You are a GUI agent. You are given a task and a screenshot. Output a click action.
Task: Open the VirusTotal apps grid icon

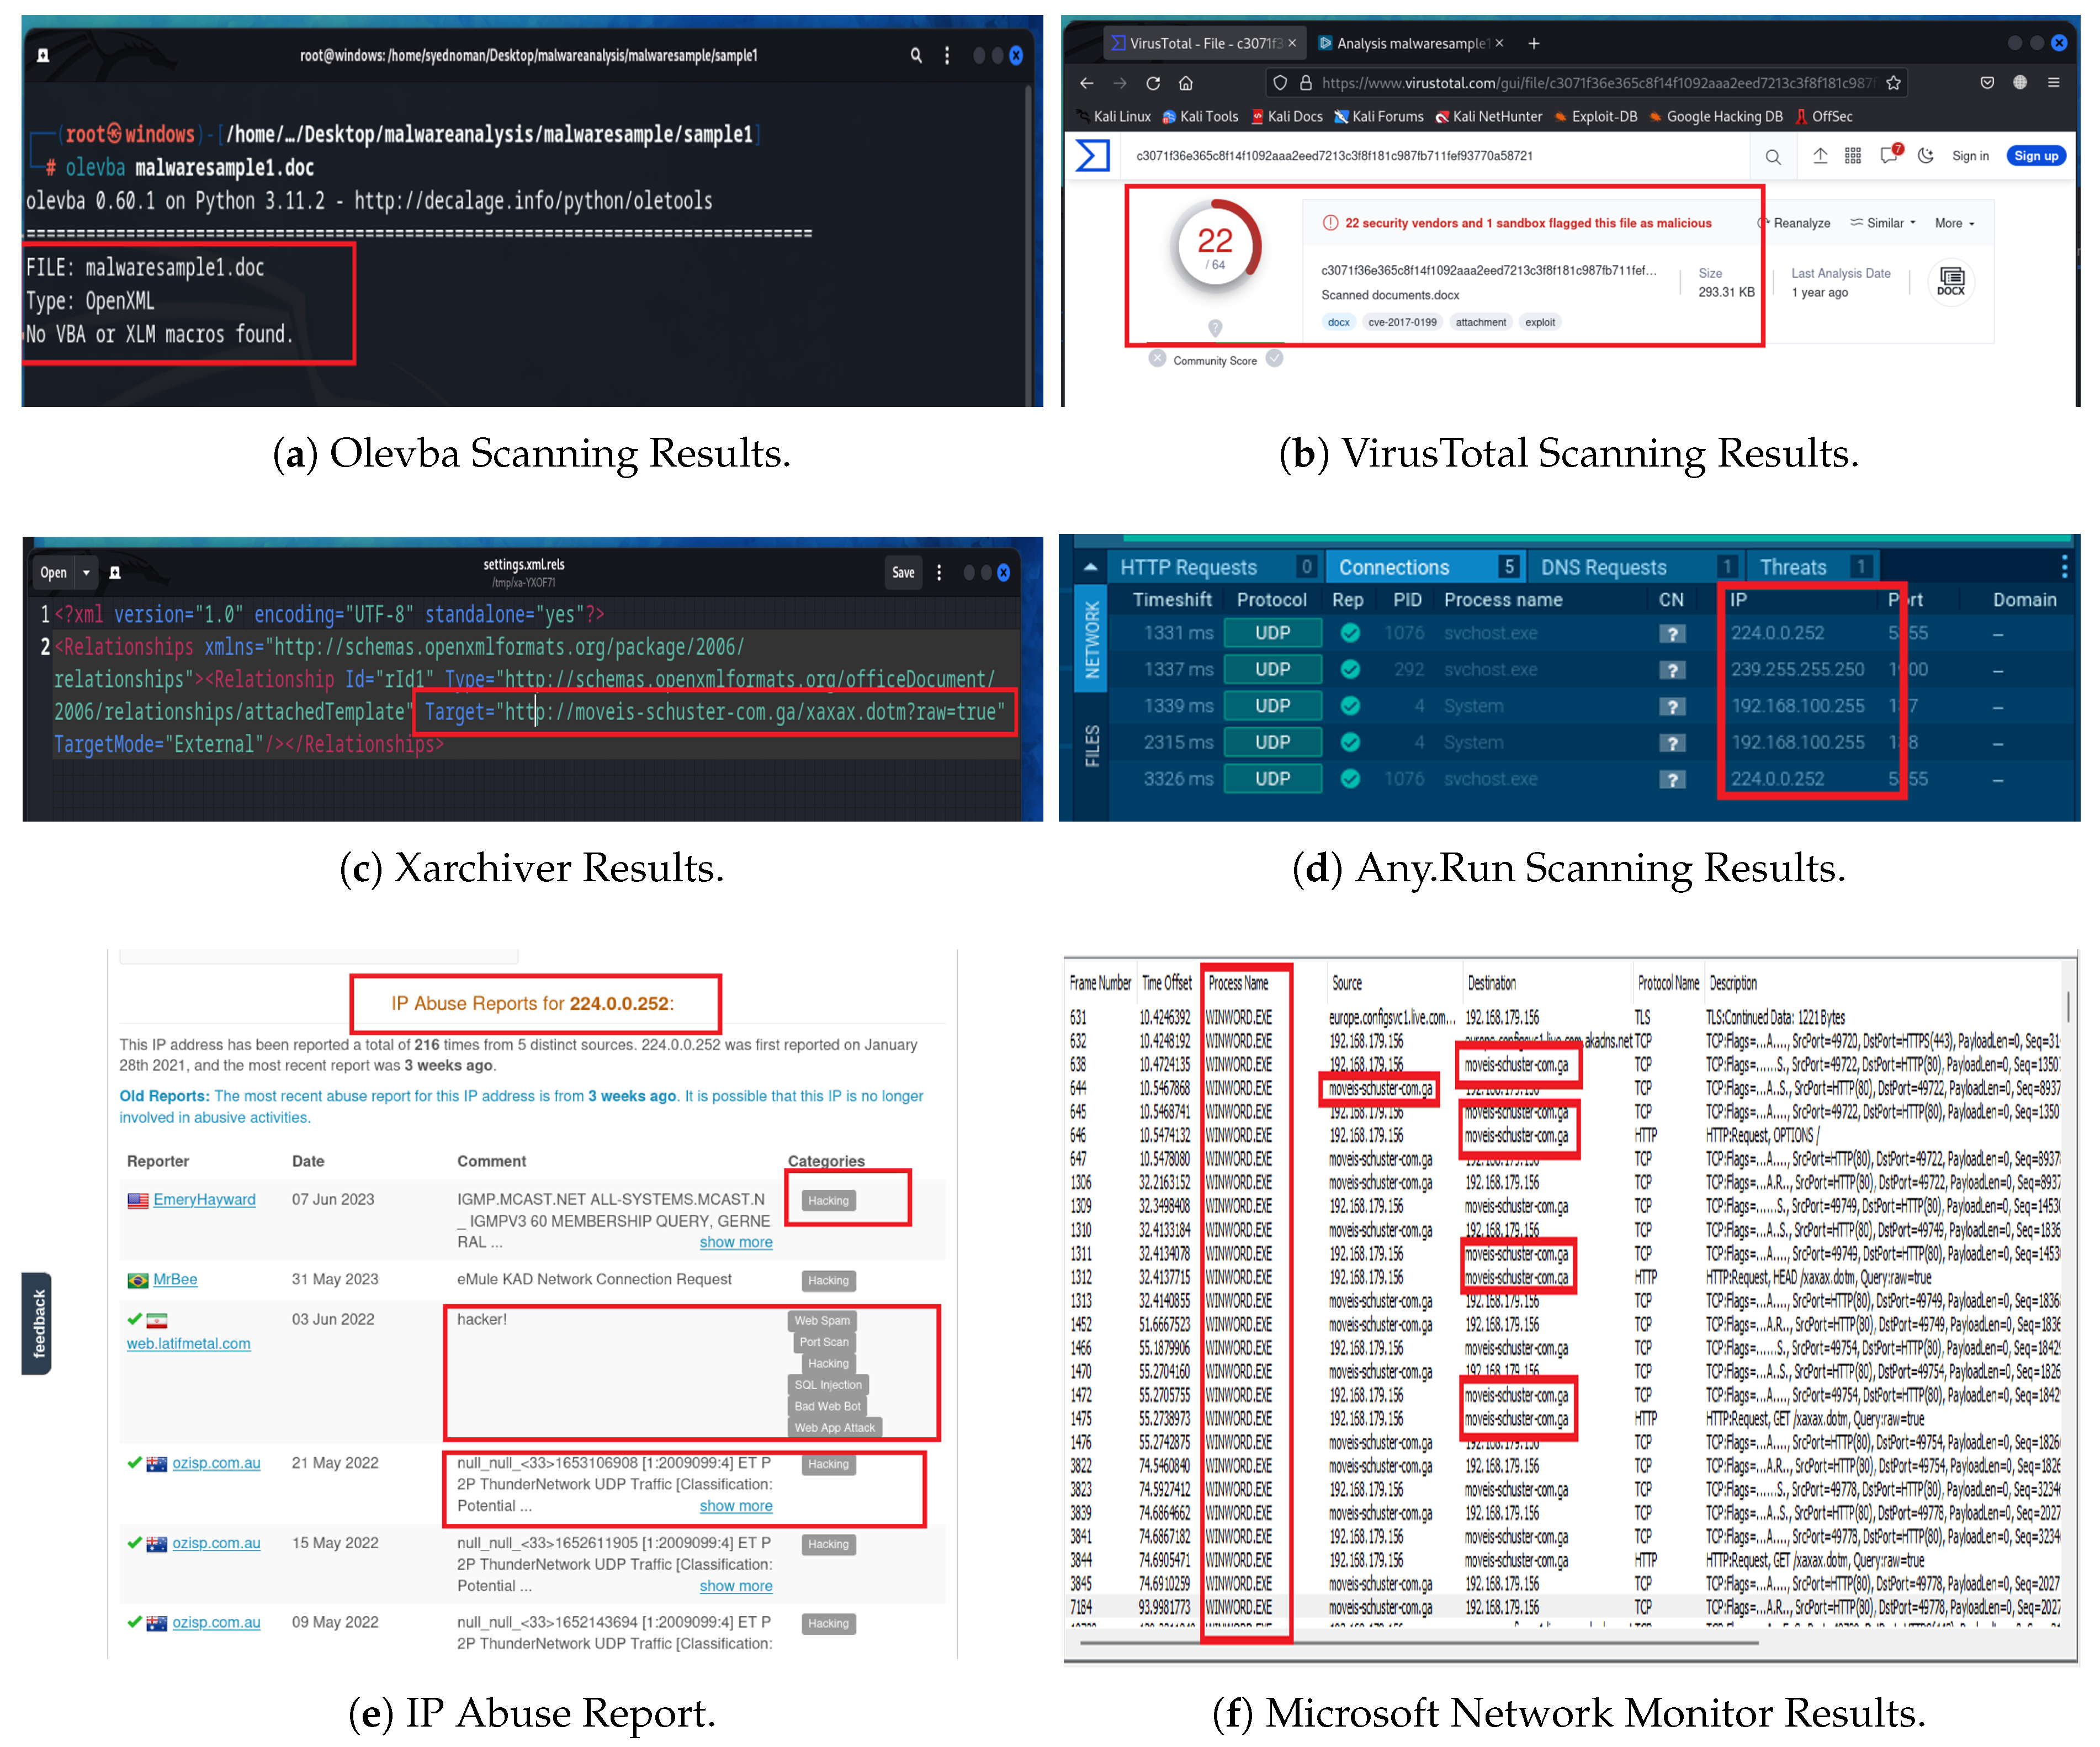click(1853, 156)
